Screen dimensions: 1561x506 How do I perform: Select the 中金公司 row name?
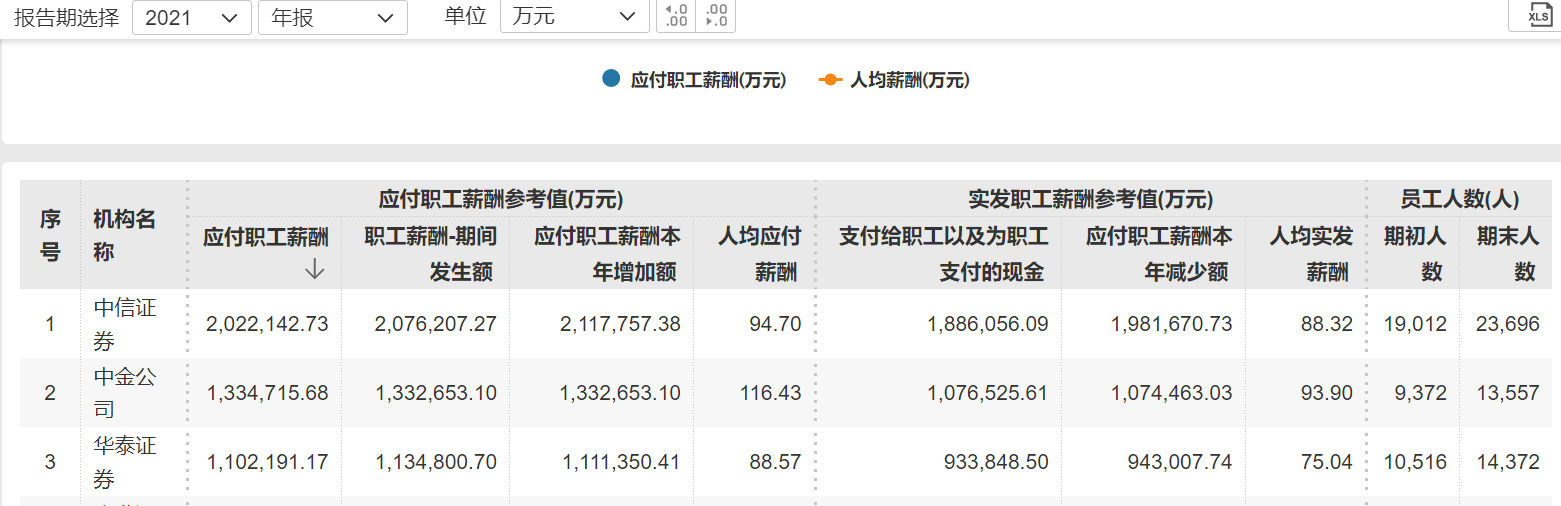(x=125, y=393)
